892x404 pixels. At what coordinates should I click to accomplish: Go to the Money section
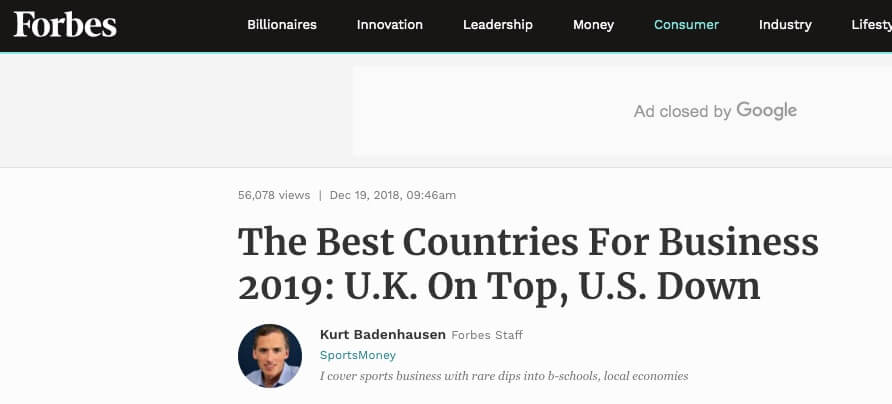point(593,25)
